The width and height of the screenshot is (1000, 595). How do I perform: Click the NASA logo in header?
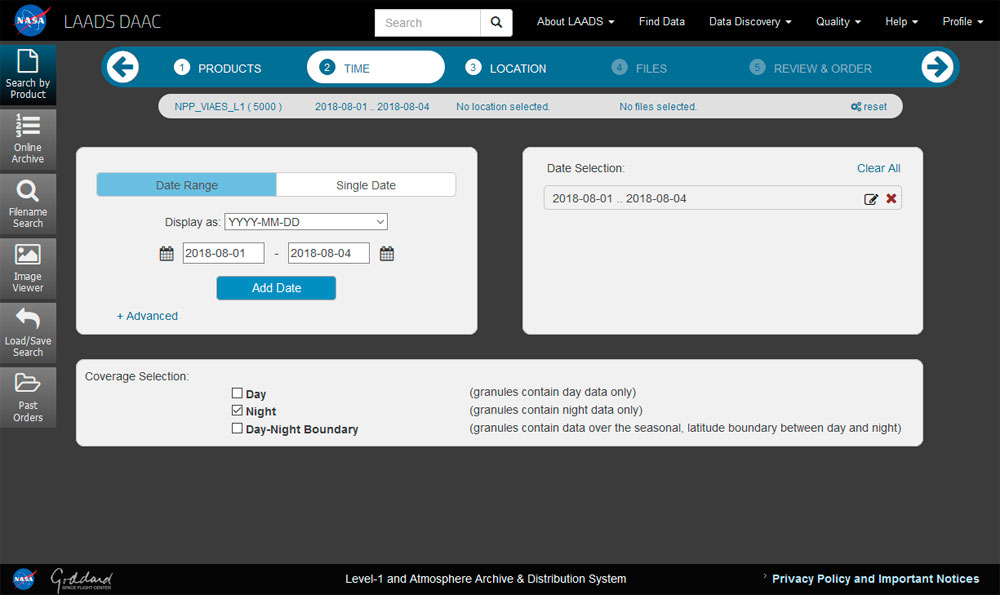point(31,21)
